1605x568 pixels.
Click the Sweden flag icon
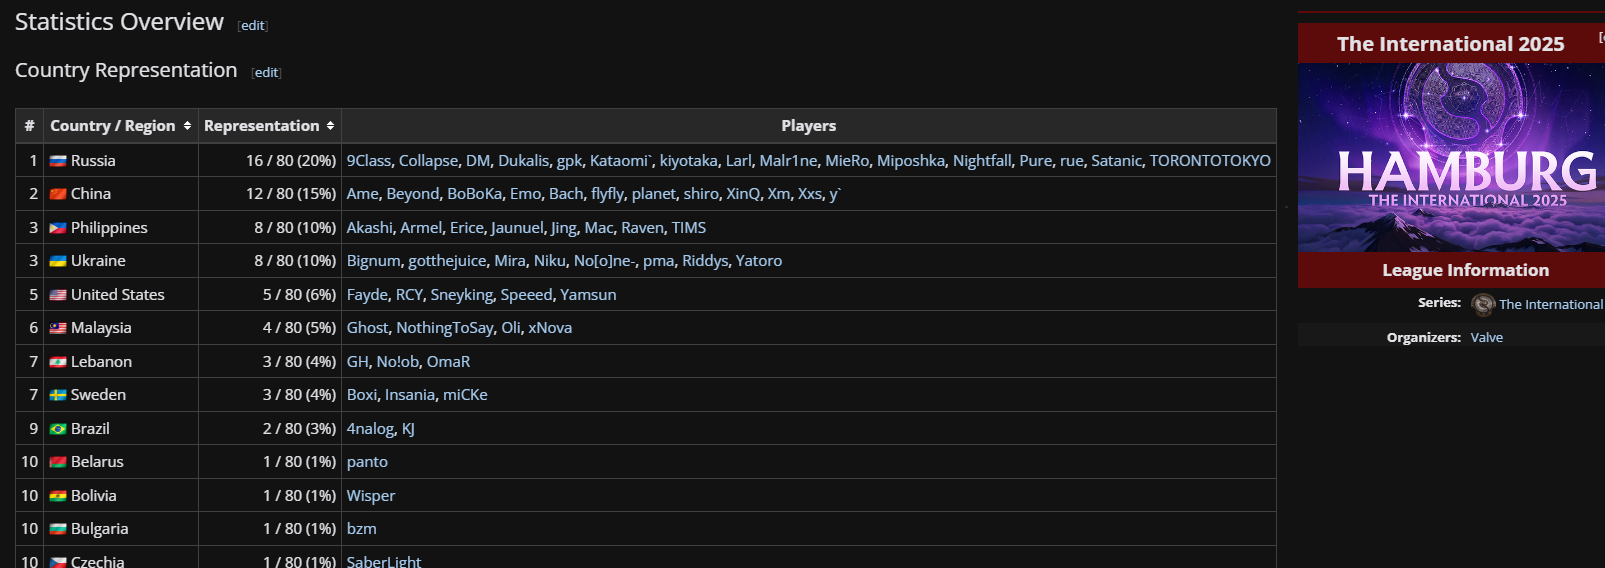click(58, 395)
